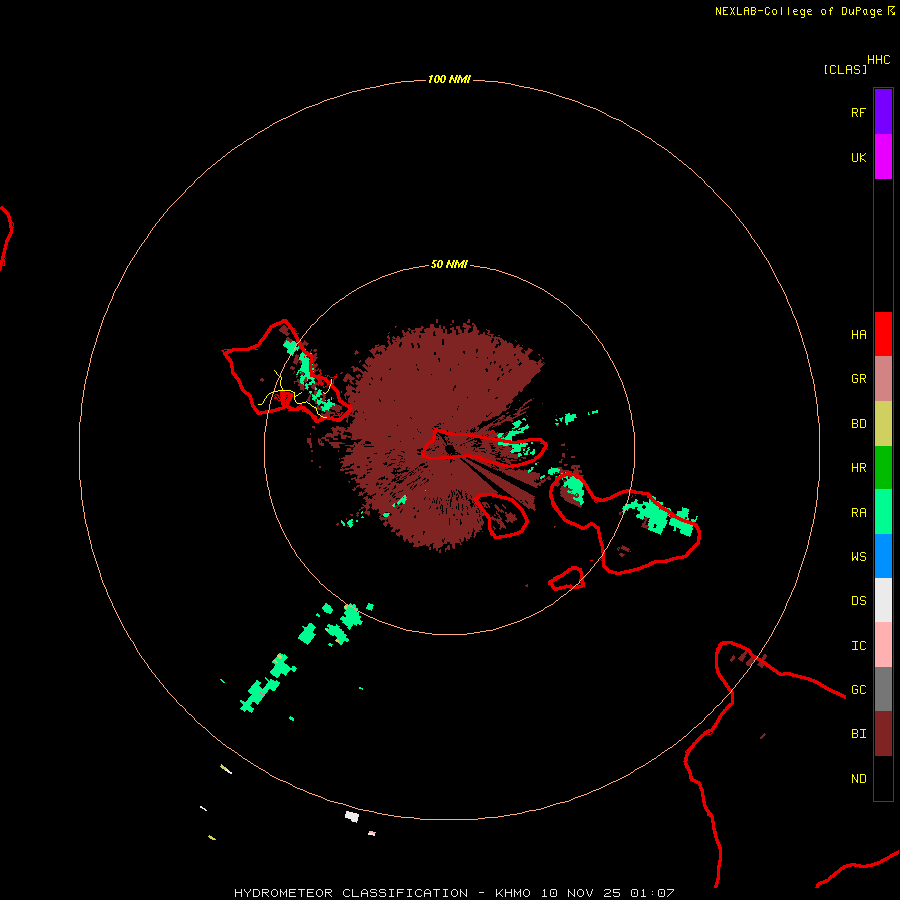
Task: Click the 100 NMI range ring label
Action: click(449, 79)
